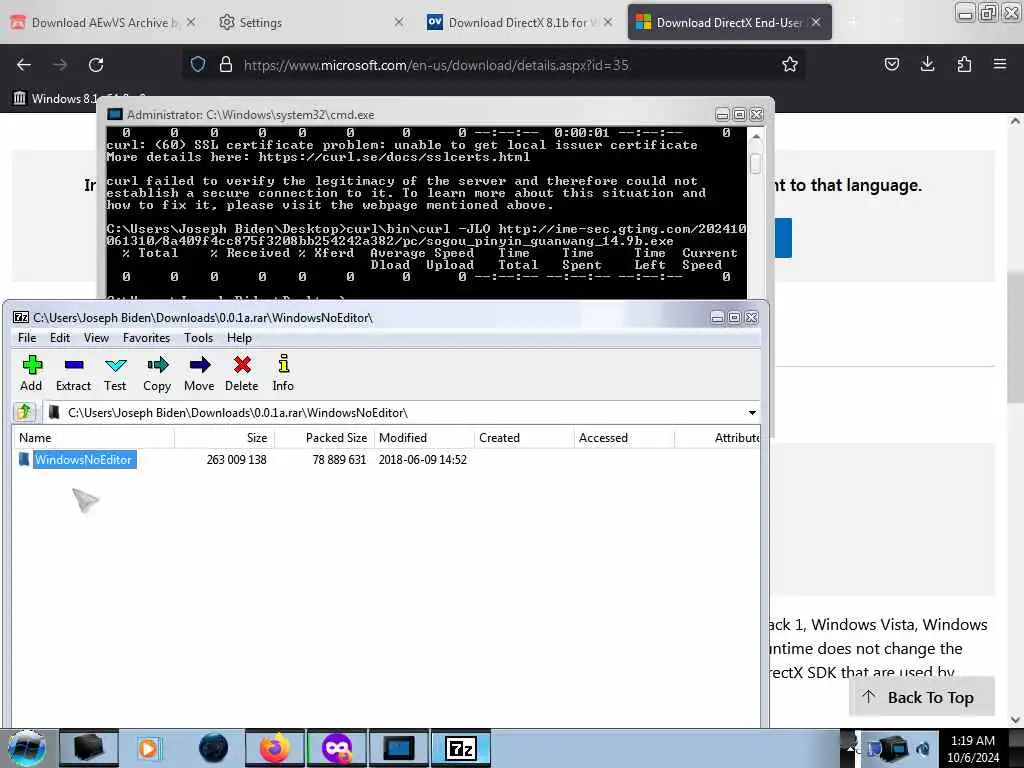The image size is (1024, 768).
Task: Open the File menu in 7-Zip
Action: [27, 338]
